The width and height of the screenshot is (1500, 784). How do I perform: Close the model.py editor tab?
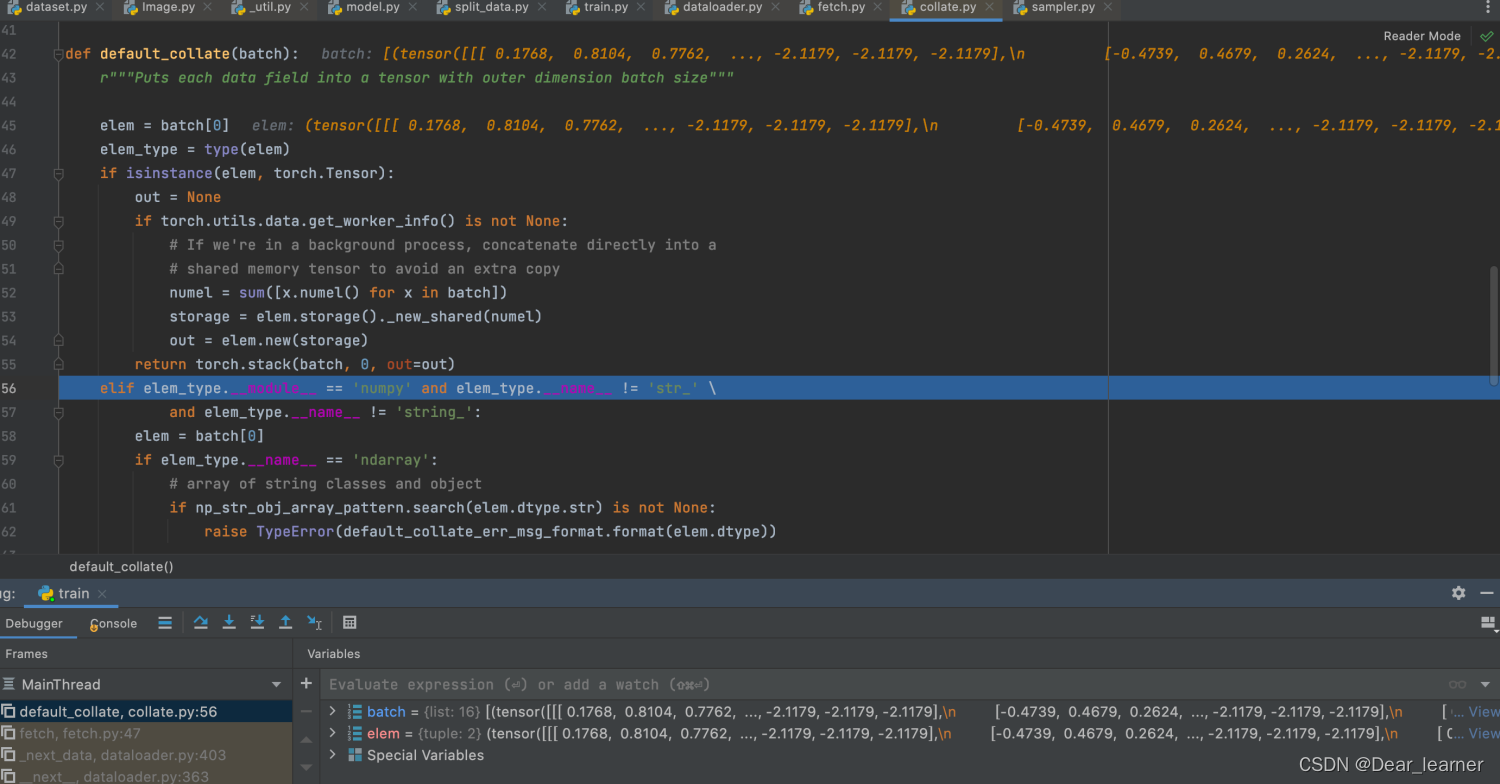[413, 7]
